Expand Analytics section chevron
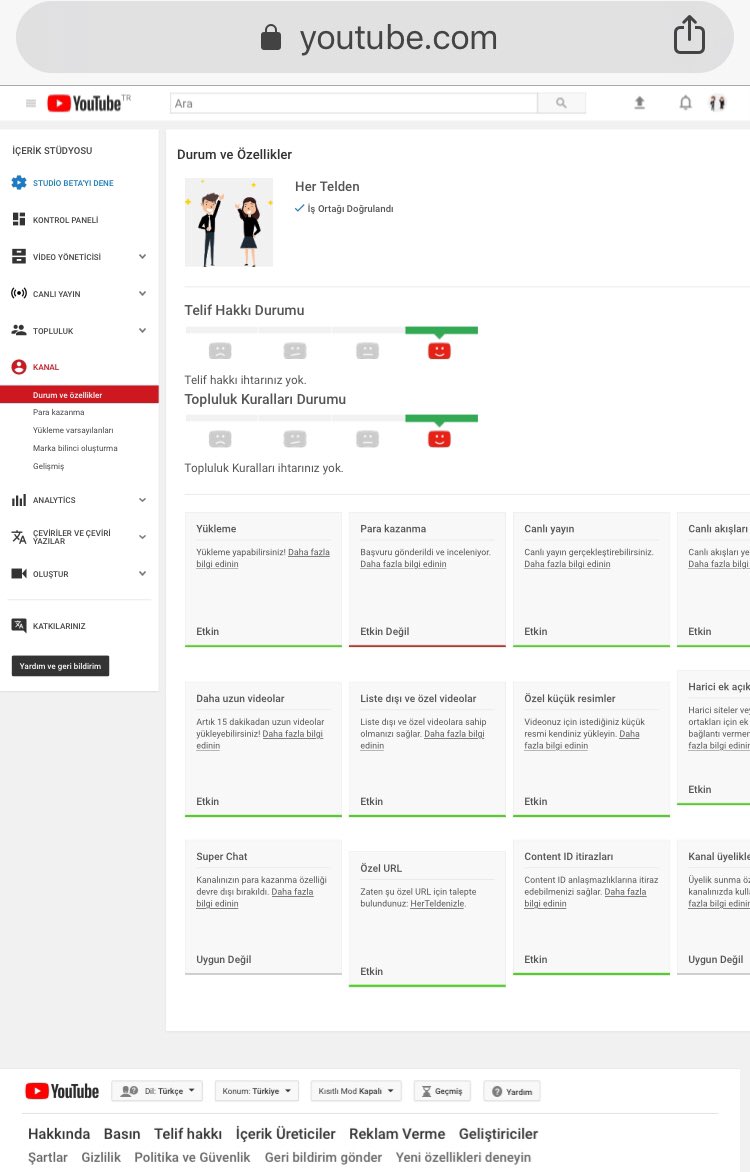The height and width of the screenshot is (1172, 750). tap(142, 500)
